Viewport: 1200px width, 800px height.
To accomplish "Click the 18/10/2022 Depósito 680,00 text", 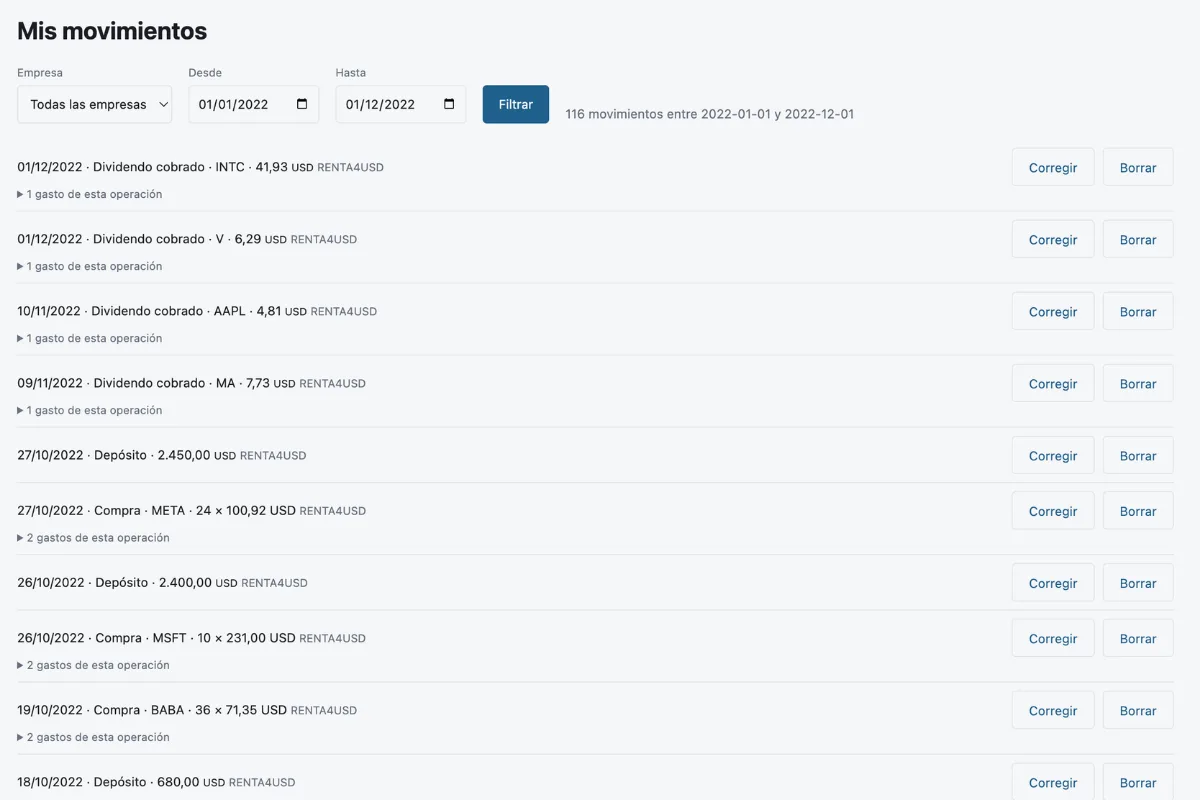I will click(156, 782).
